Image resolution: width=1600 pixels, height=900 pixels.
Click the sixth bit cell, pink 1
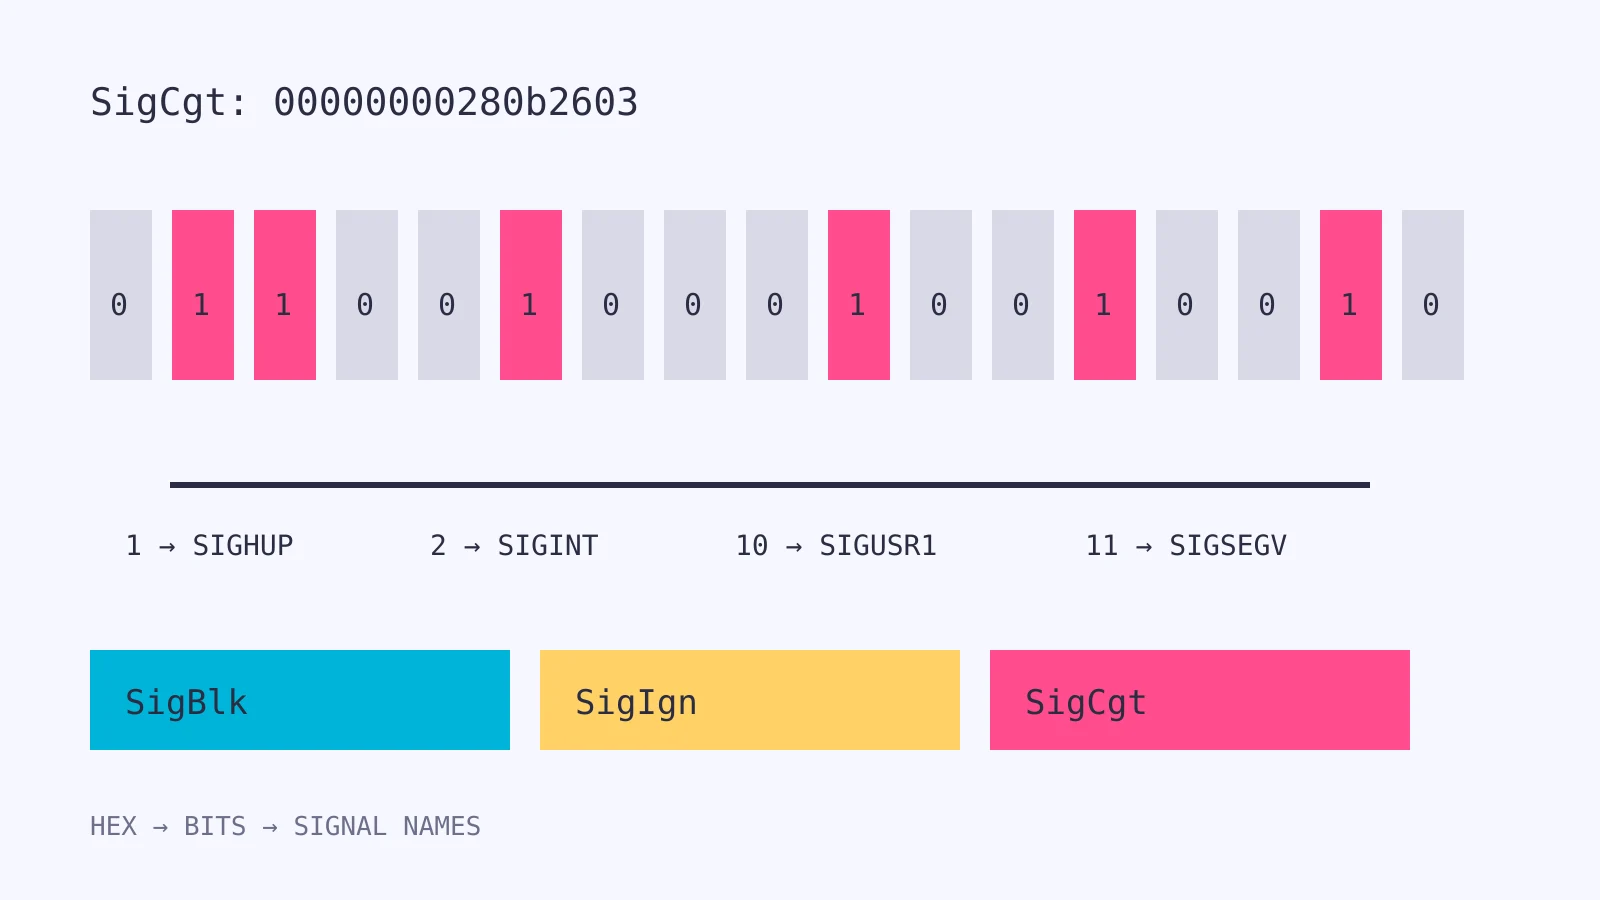coord(531,295)
